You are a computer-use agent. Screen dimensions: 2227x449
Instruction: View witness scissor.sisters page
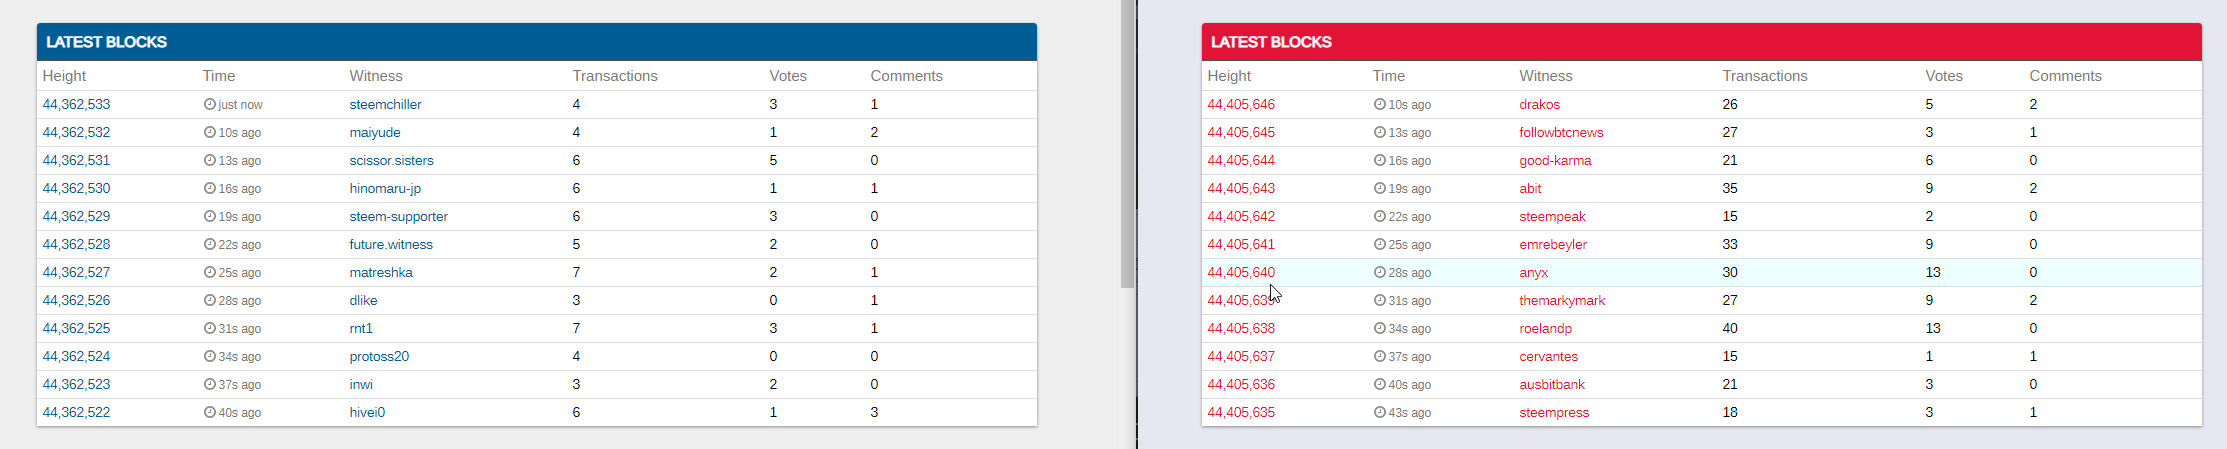[x=391, y=160]
